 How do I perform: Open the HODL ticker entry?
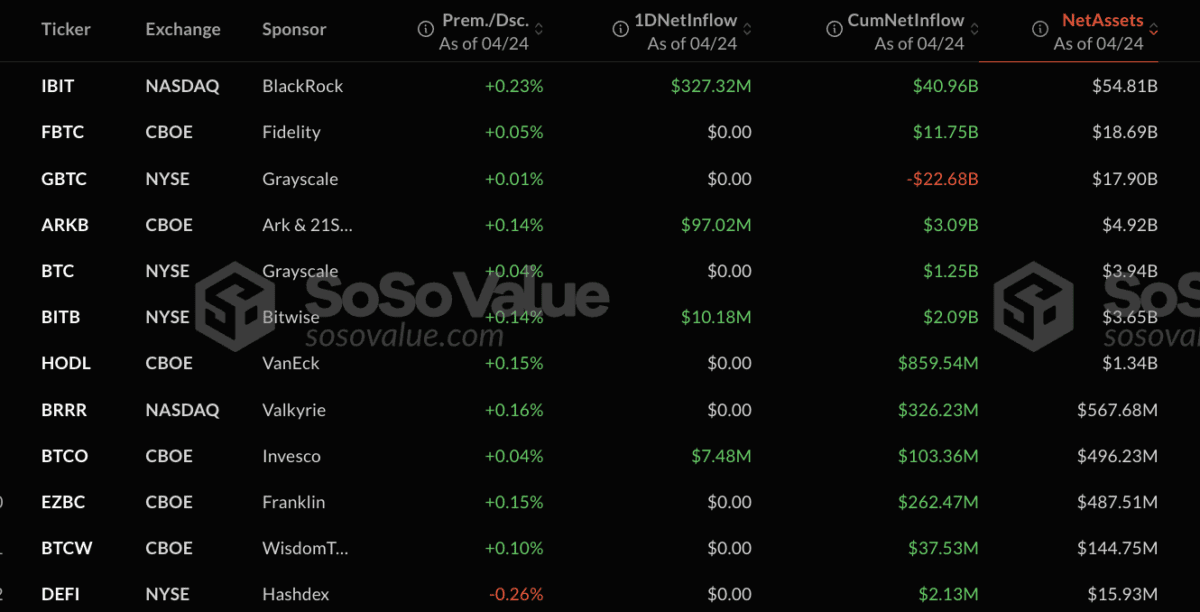coord(66,363)
